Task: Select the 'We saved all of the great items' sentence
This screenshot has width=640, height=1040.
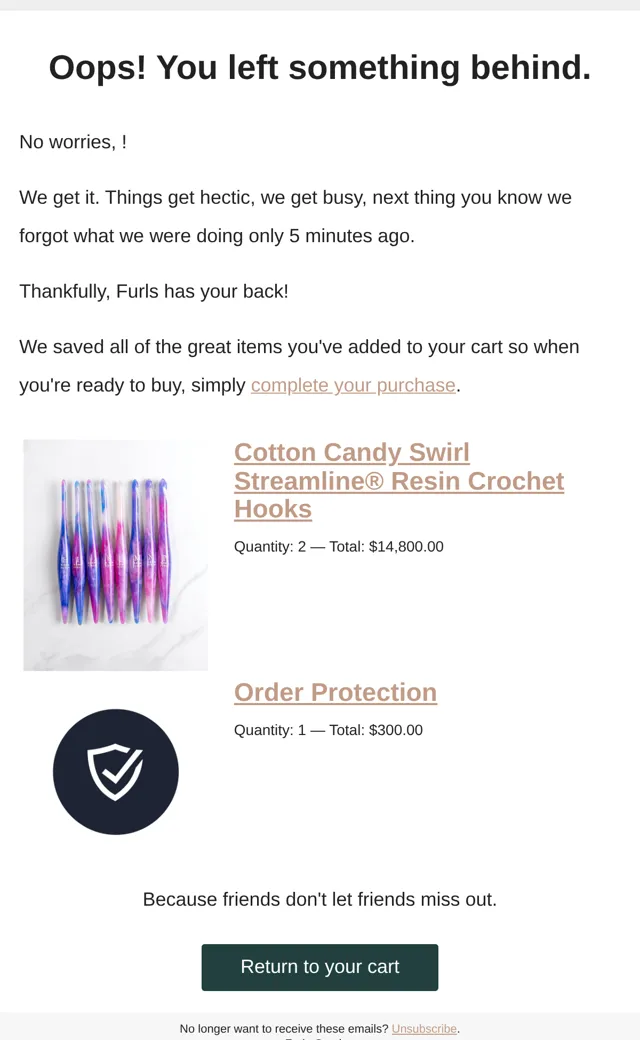Action: [x=299, y=366]
